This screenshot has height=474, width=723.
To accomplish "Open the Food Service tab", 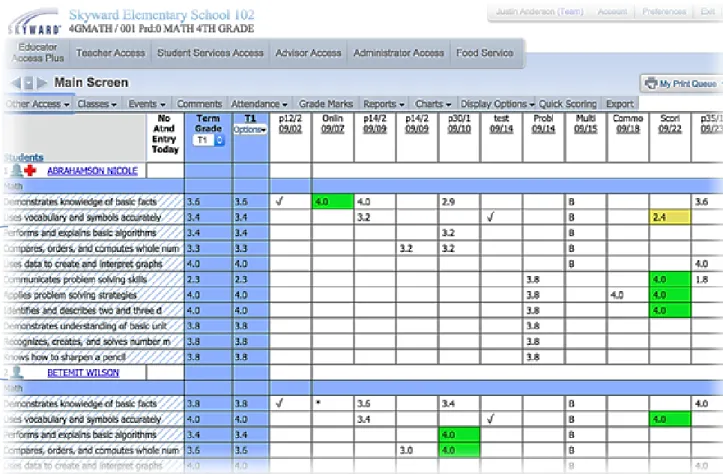I will pos(485,53).
